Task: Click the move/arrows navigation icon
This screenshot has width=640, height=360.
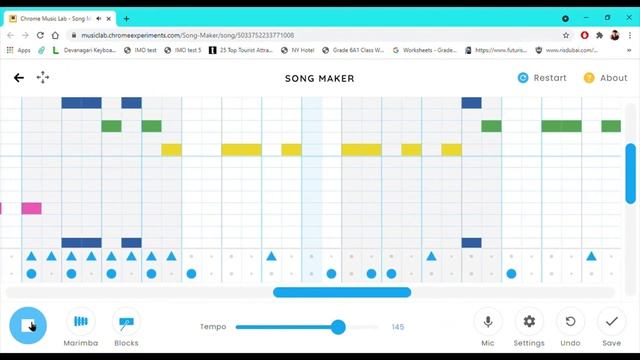Action: tap(43, 77)
